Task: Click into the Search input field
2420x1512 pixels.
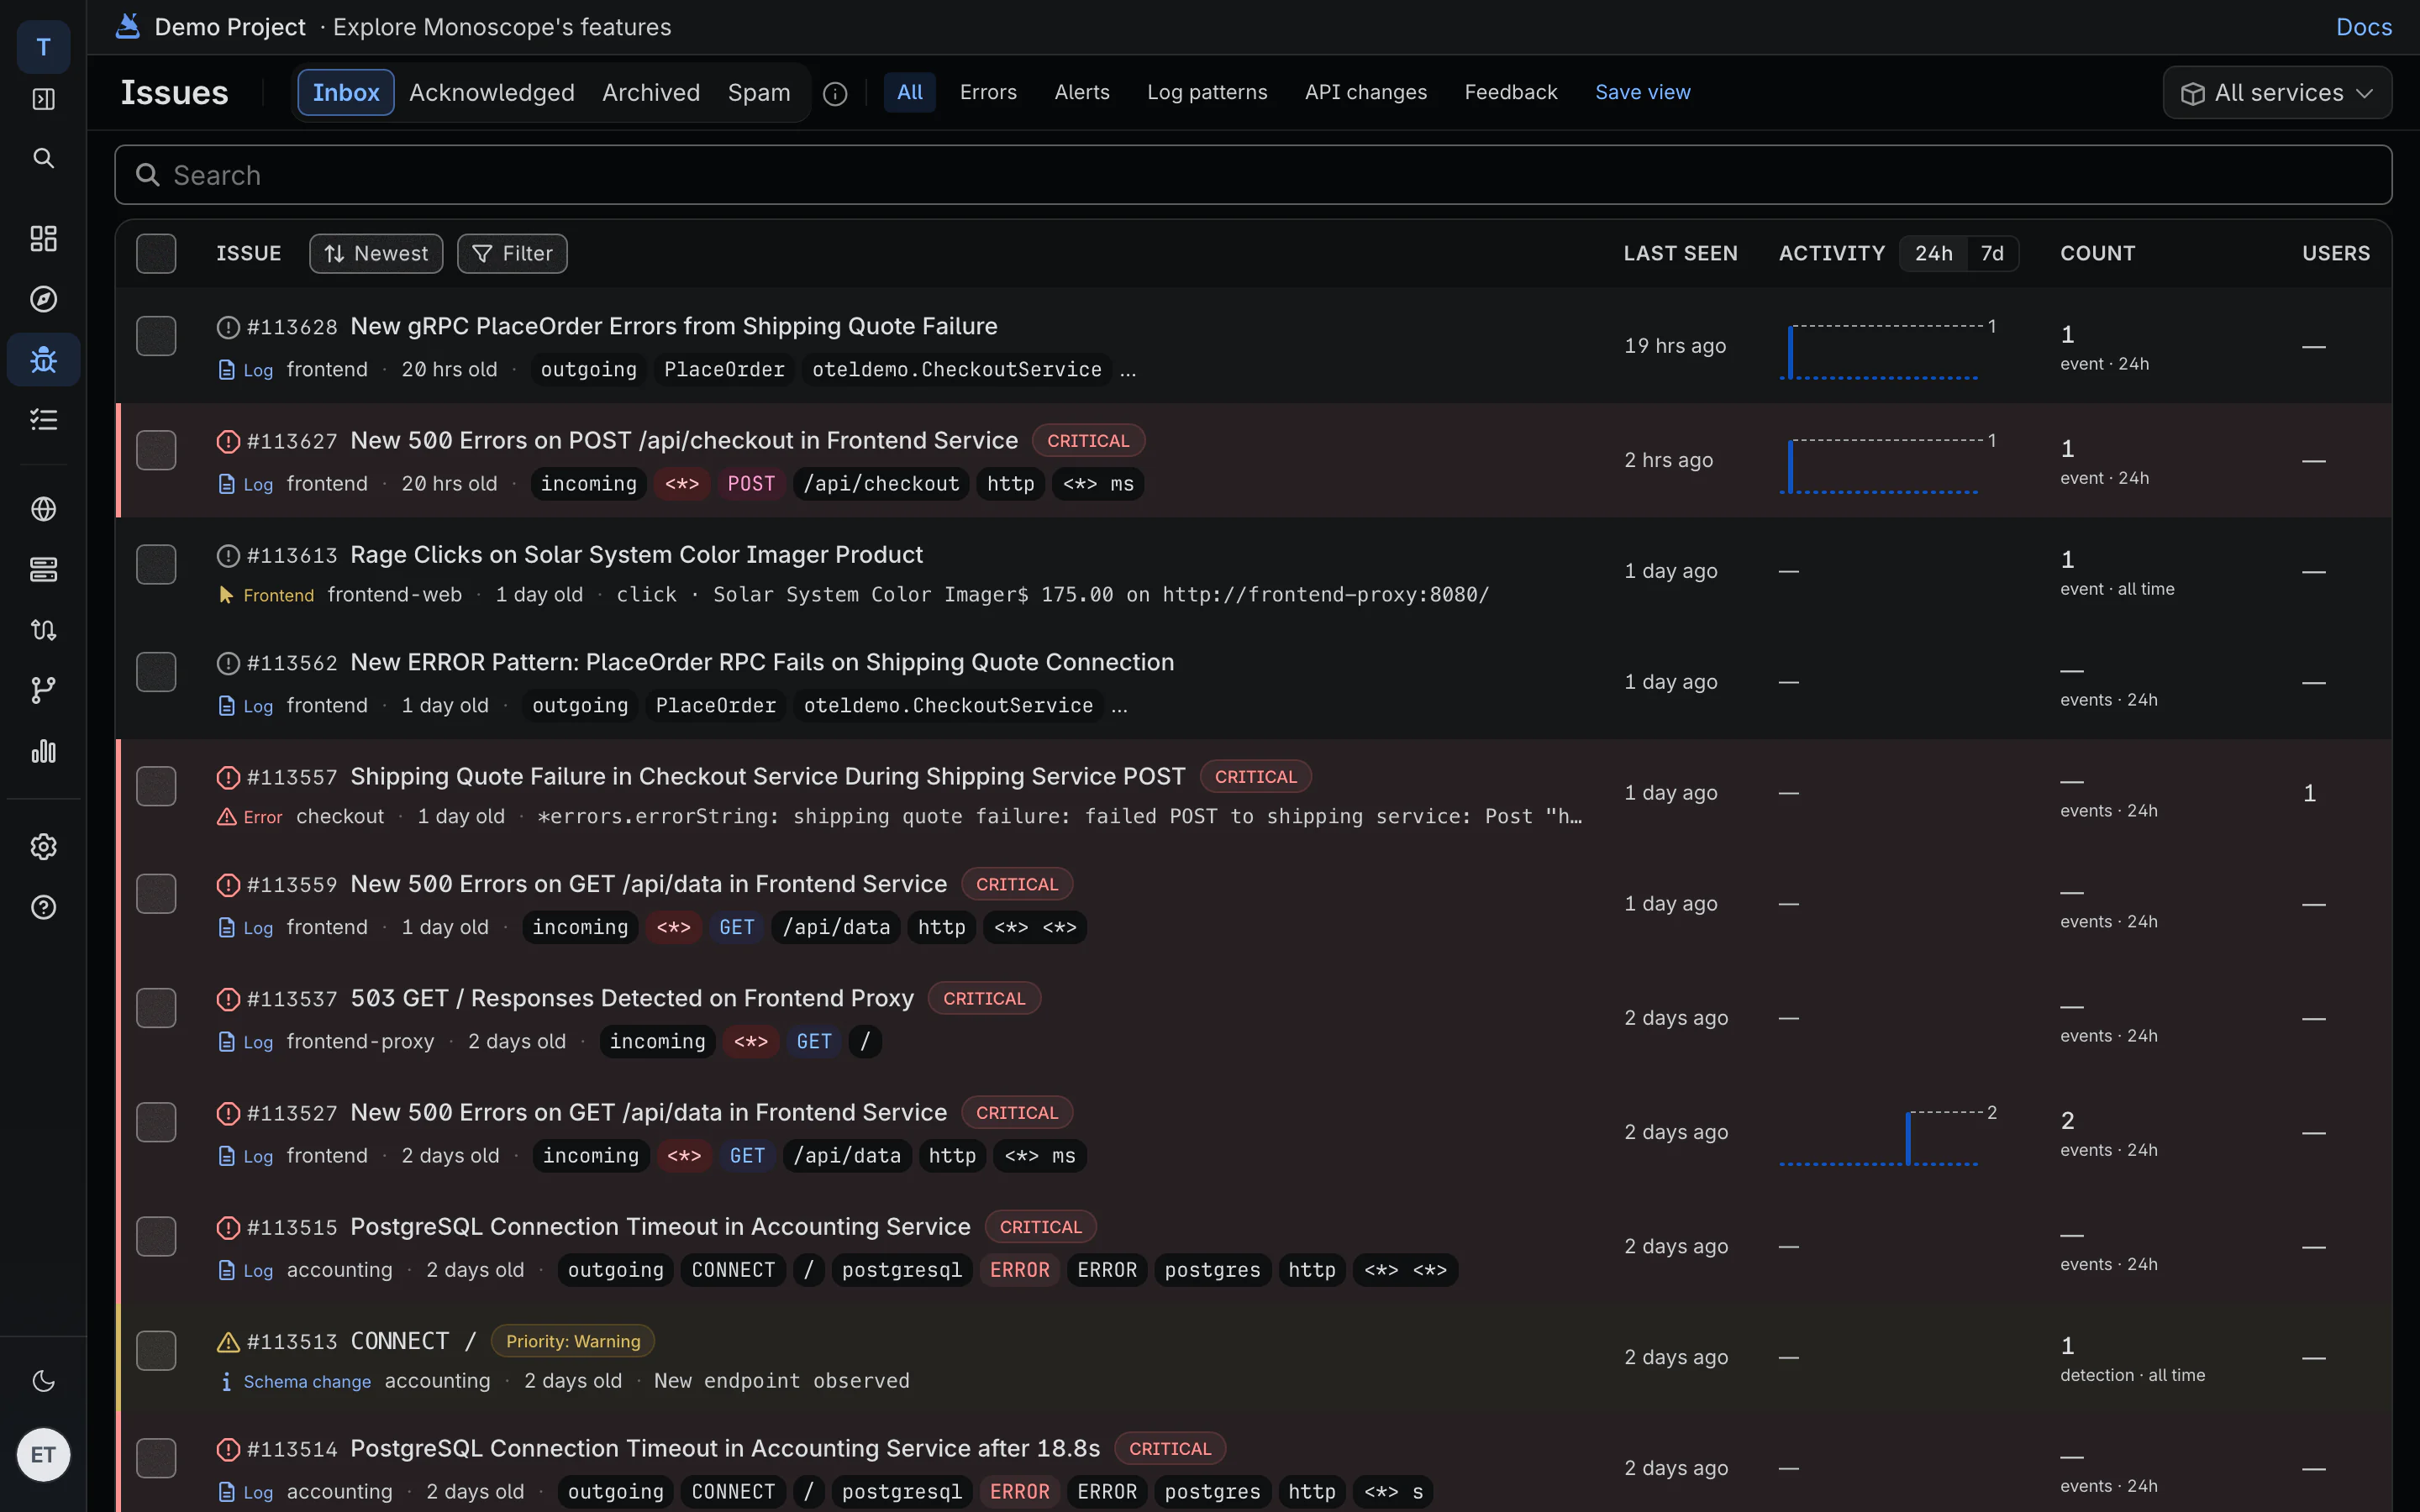Action: (1253, 175)
